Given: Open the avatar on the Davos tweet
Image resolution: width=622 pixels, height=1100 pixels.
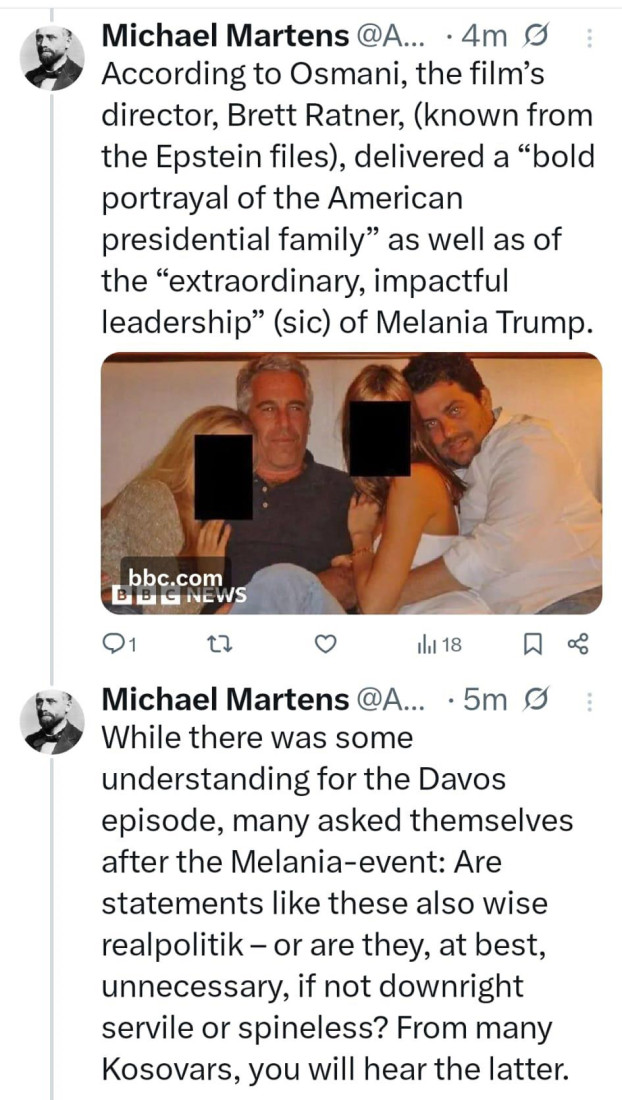Looking at the screenshot, I should pyautogui.click(x=52, y=721).
